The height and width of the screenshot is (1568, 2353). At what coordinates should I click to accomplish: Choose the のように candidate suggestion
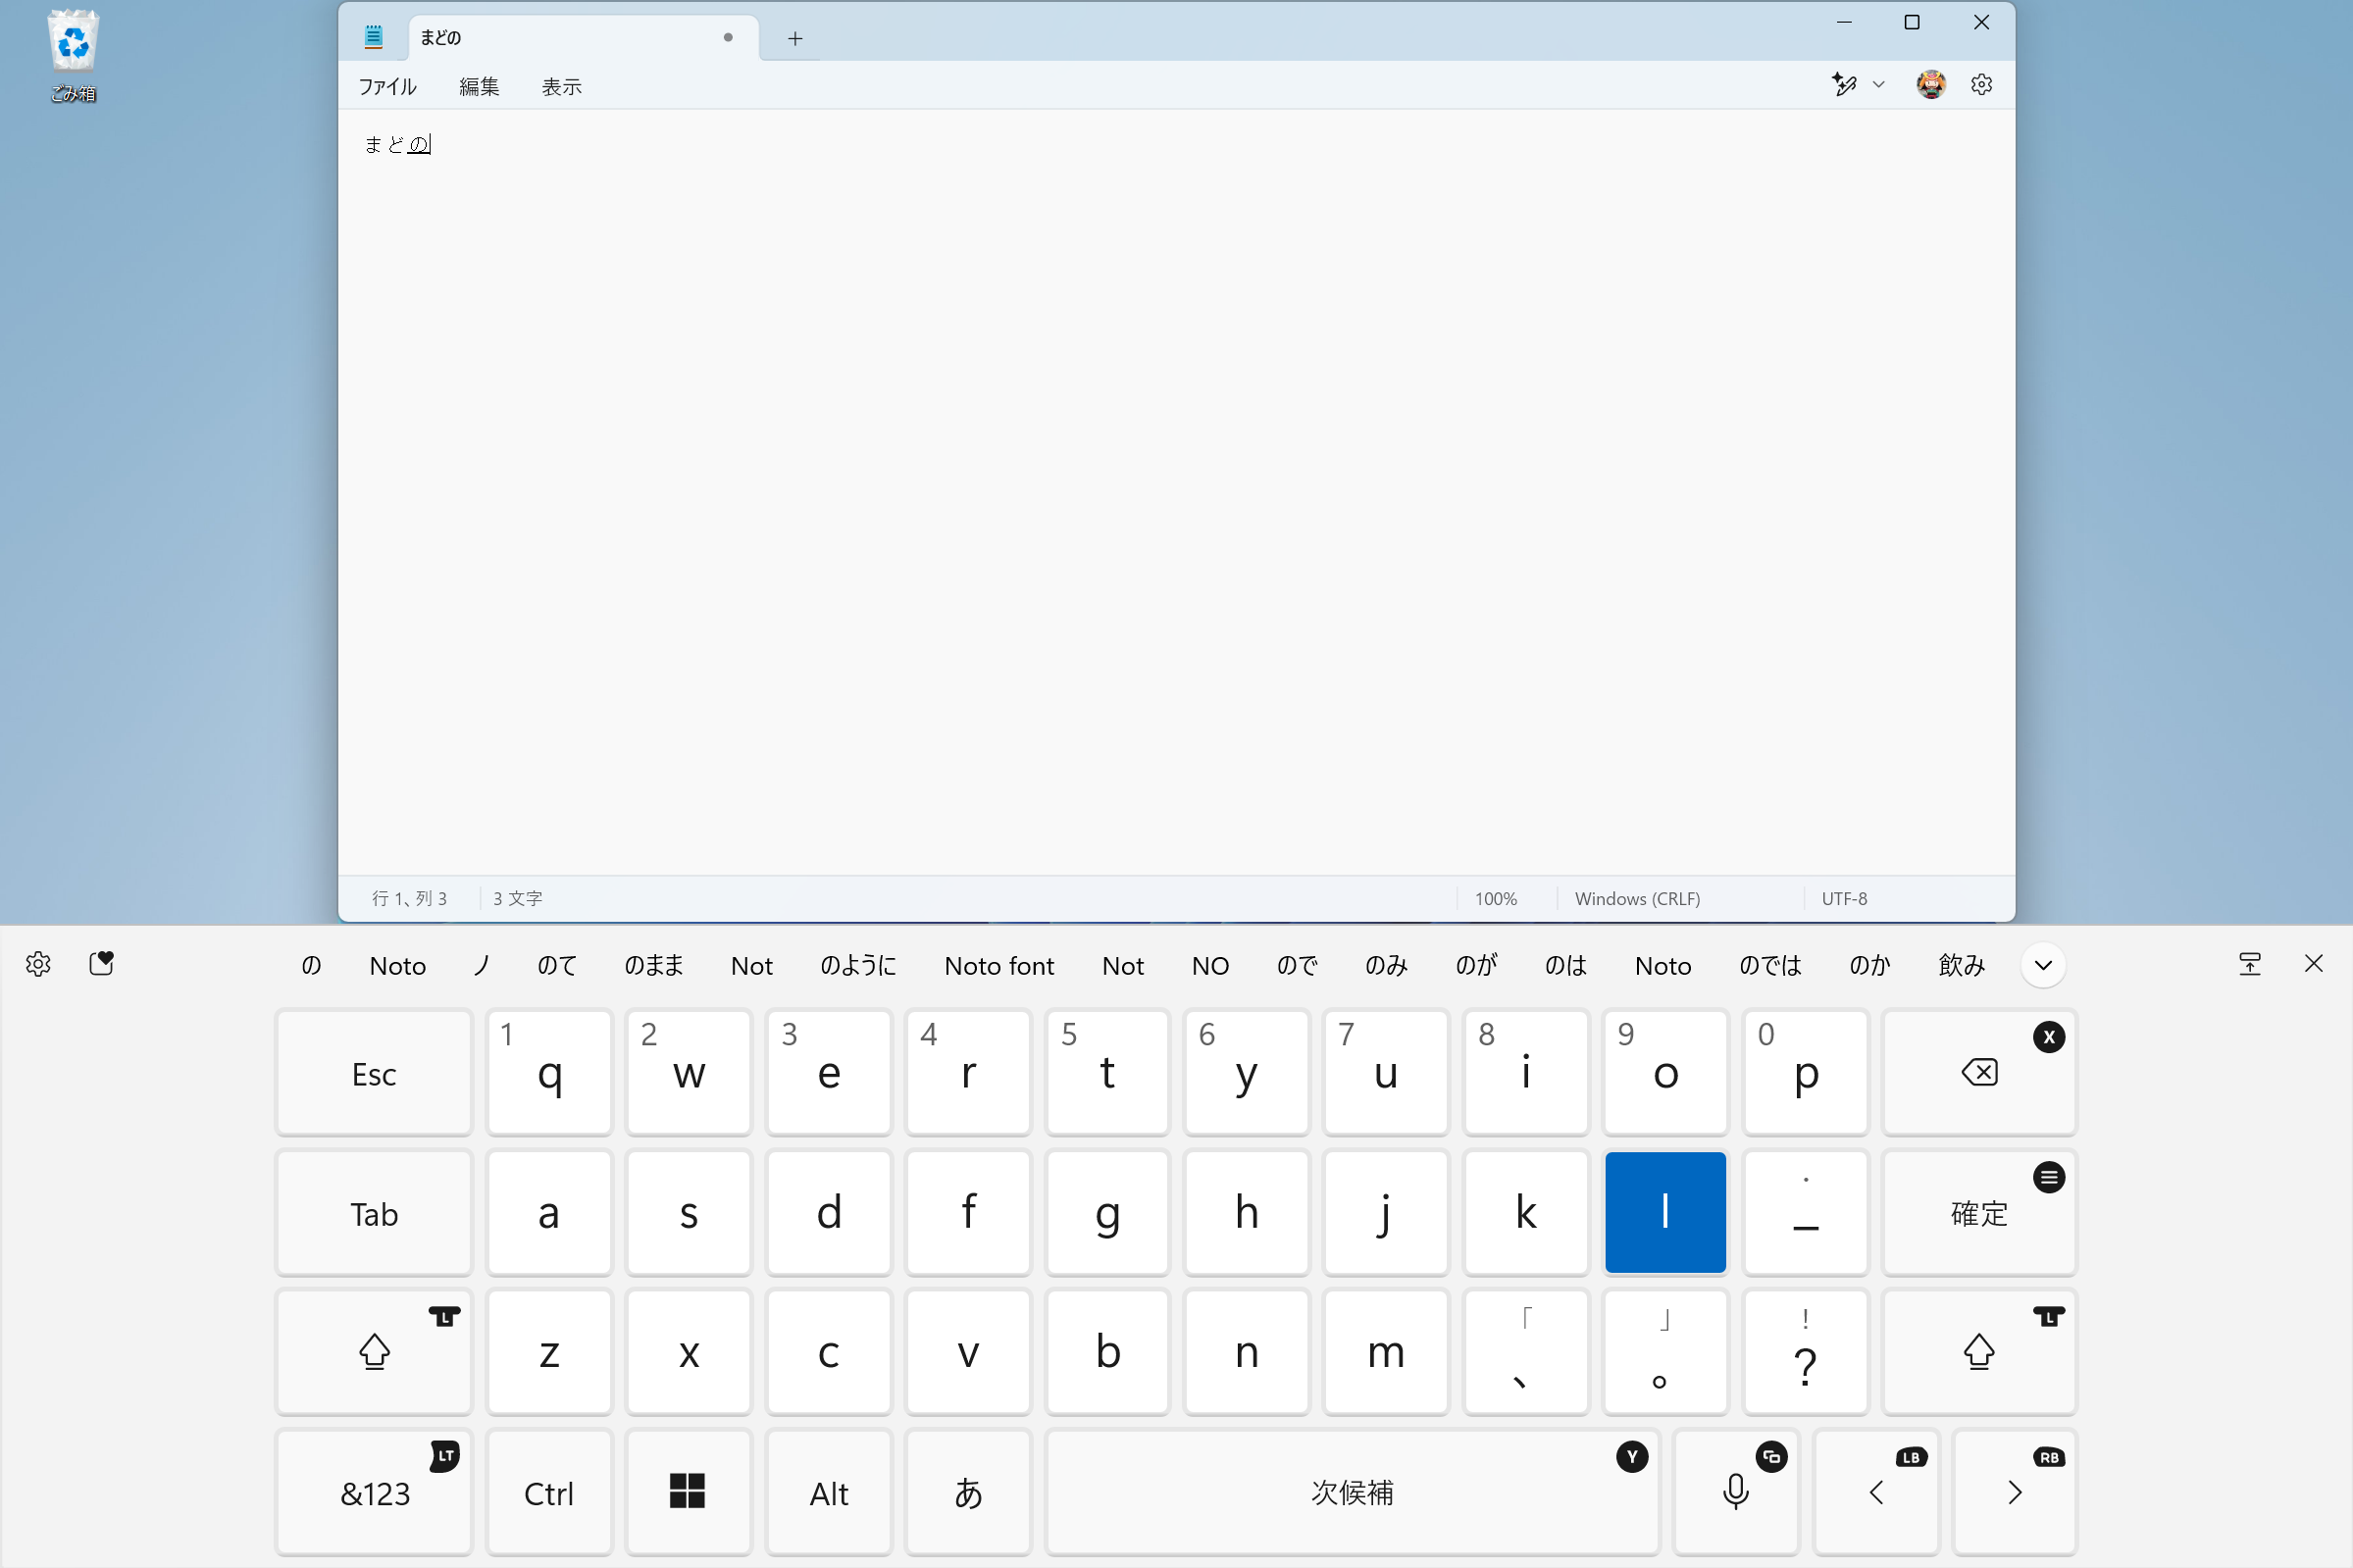coord(857,965)
